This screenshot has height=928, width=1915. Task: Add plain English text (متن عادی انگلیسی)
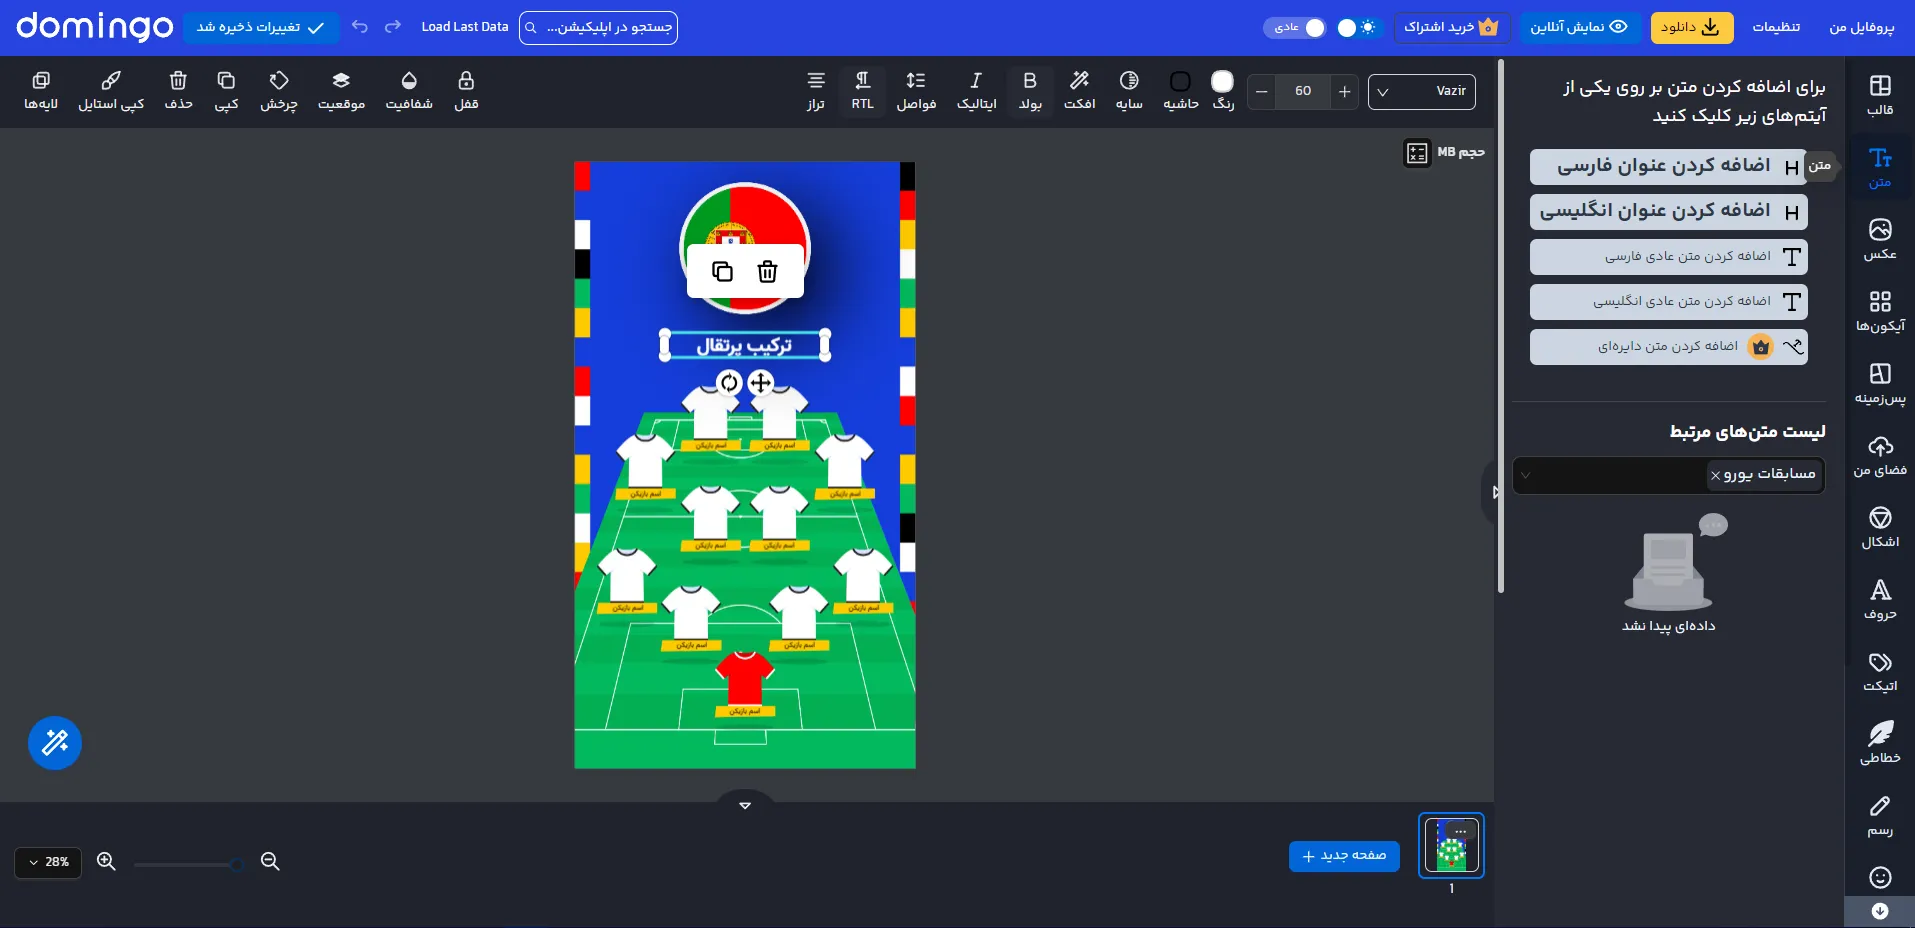(1668, 302)
